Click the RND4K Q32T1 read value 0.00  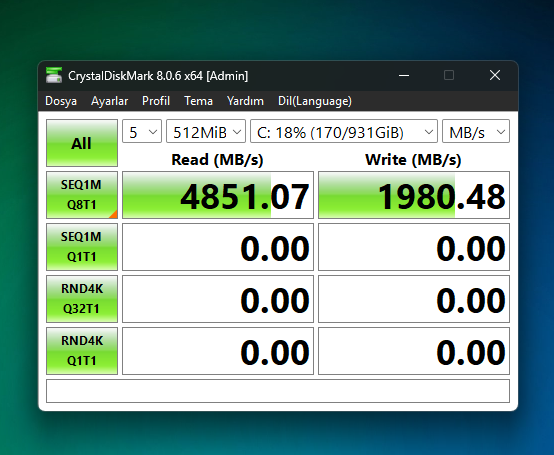[x=218, y=299]
